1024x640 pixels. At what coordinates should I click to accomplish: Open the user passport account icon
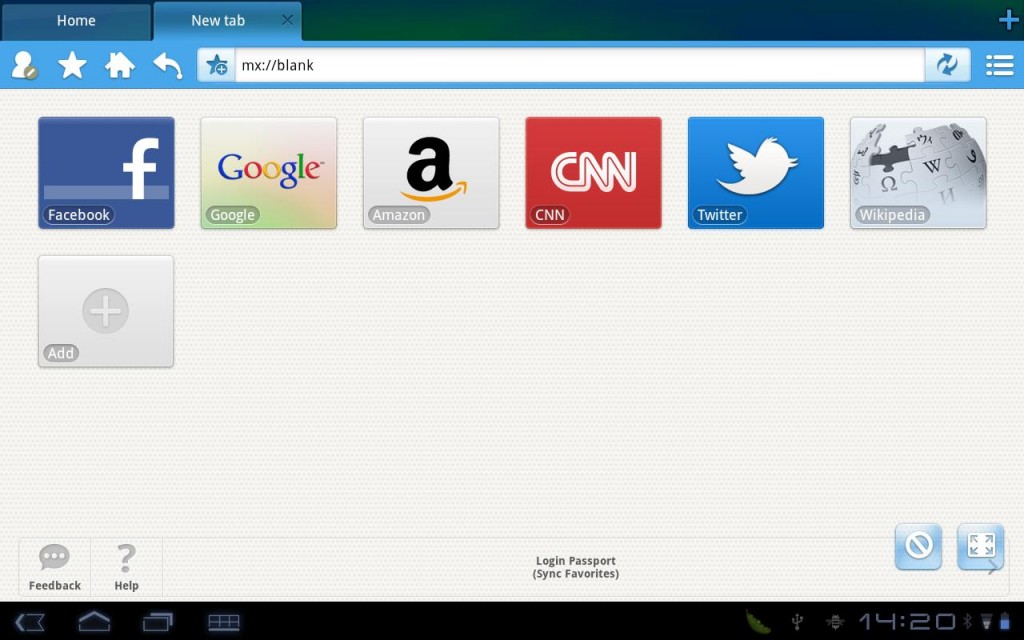click(24, 65)
